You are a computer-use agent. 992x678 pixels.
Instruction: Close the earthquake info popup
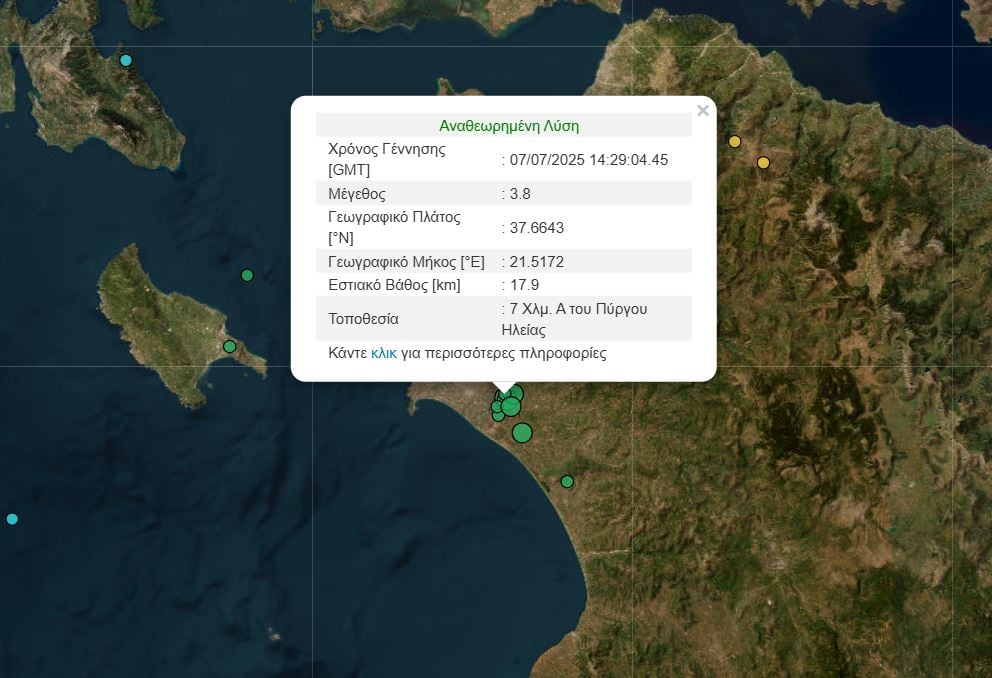(703, 111)
